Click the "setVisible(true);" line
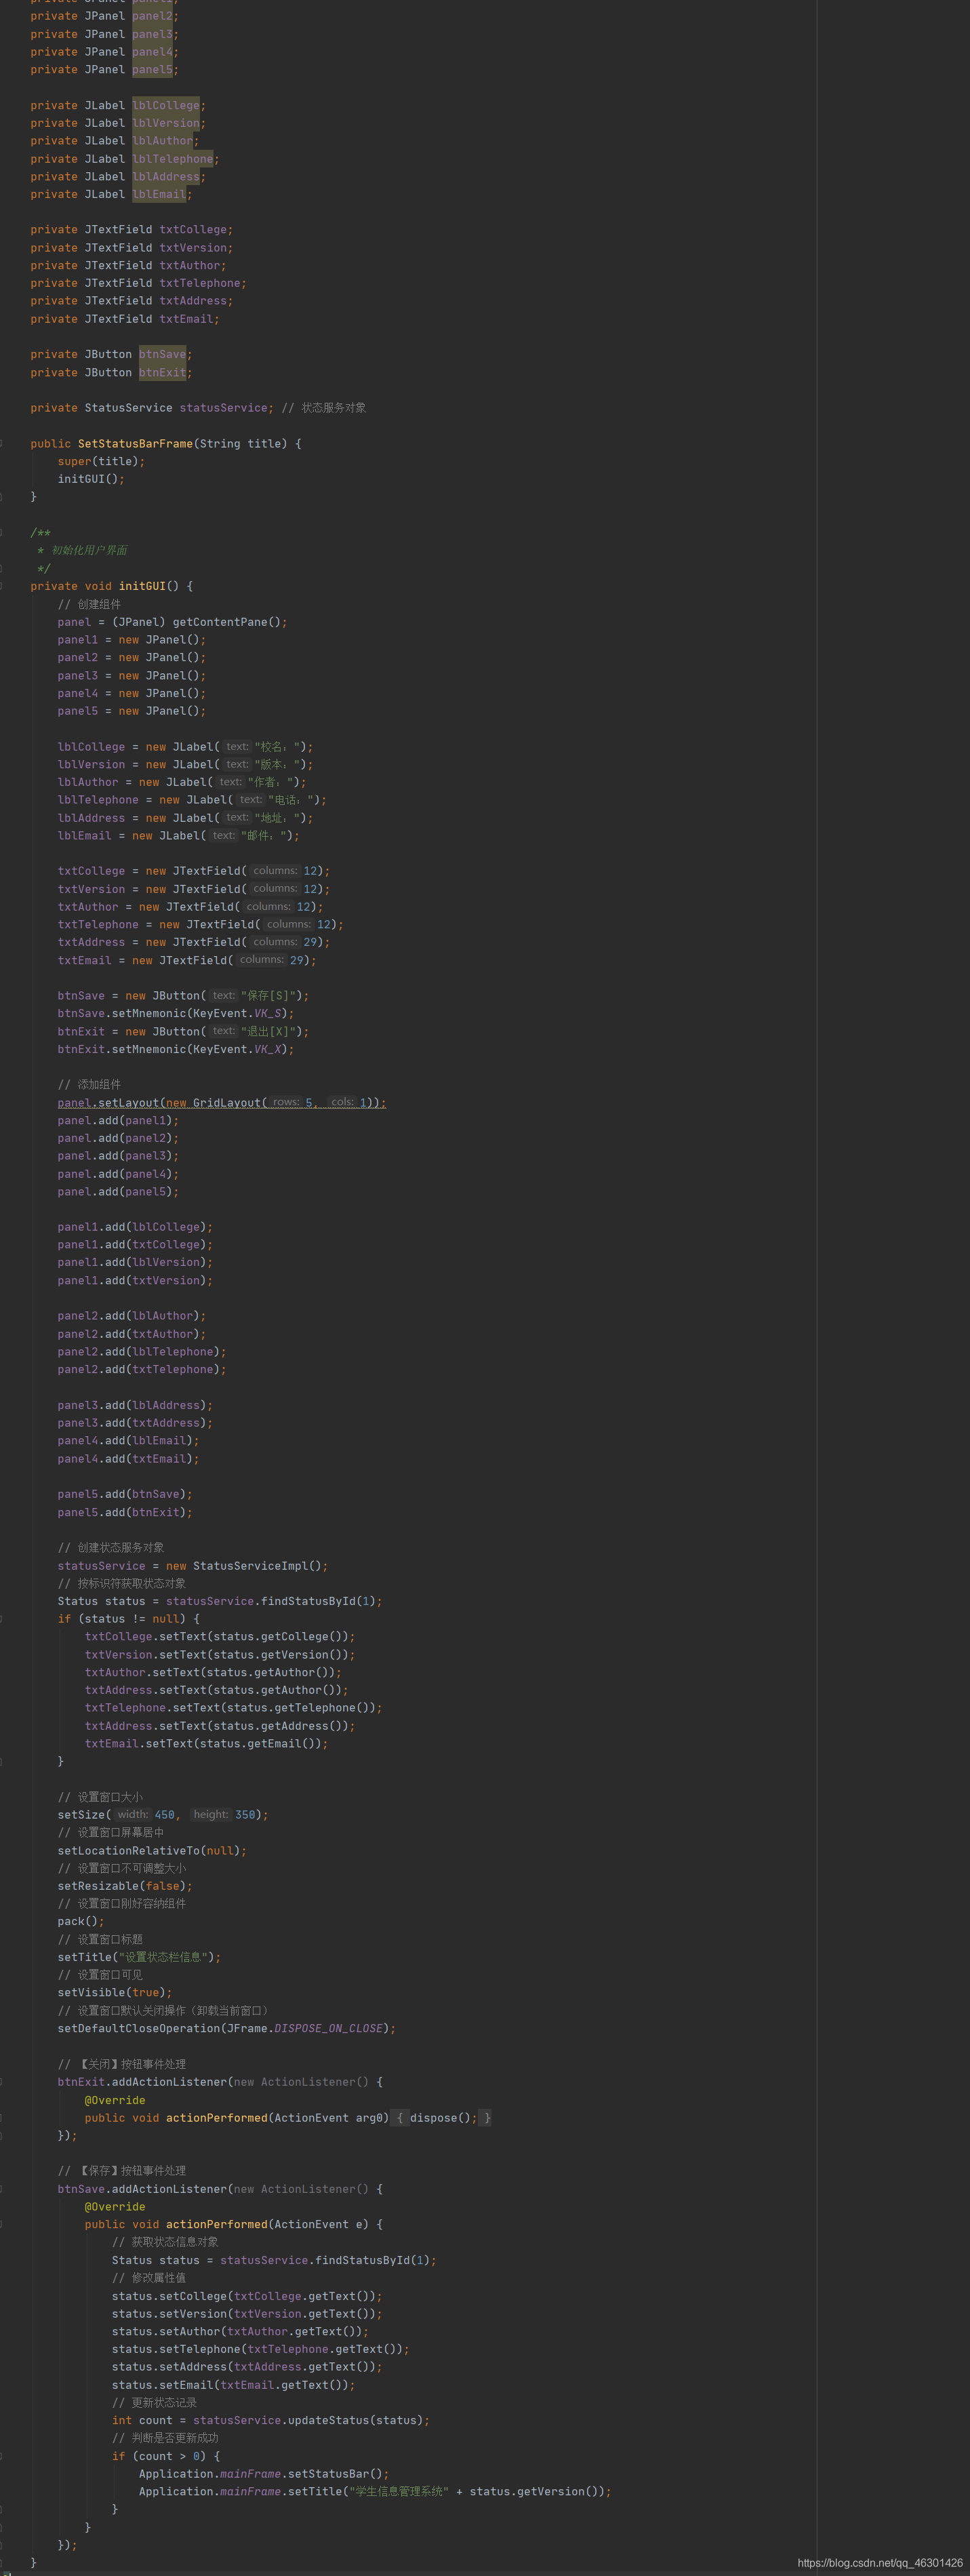This screenshot has height=2576, width=970. coord(114,1992)
